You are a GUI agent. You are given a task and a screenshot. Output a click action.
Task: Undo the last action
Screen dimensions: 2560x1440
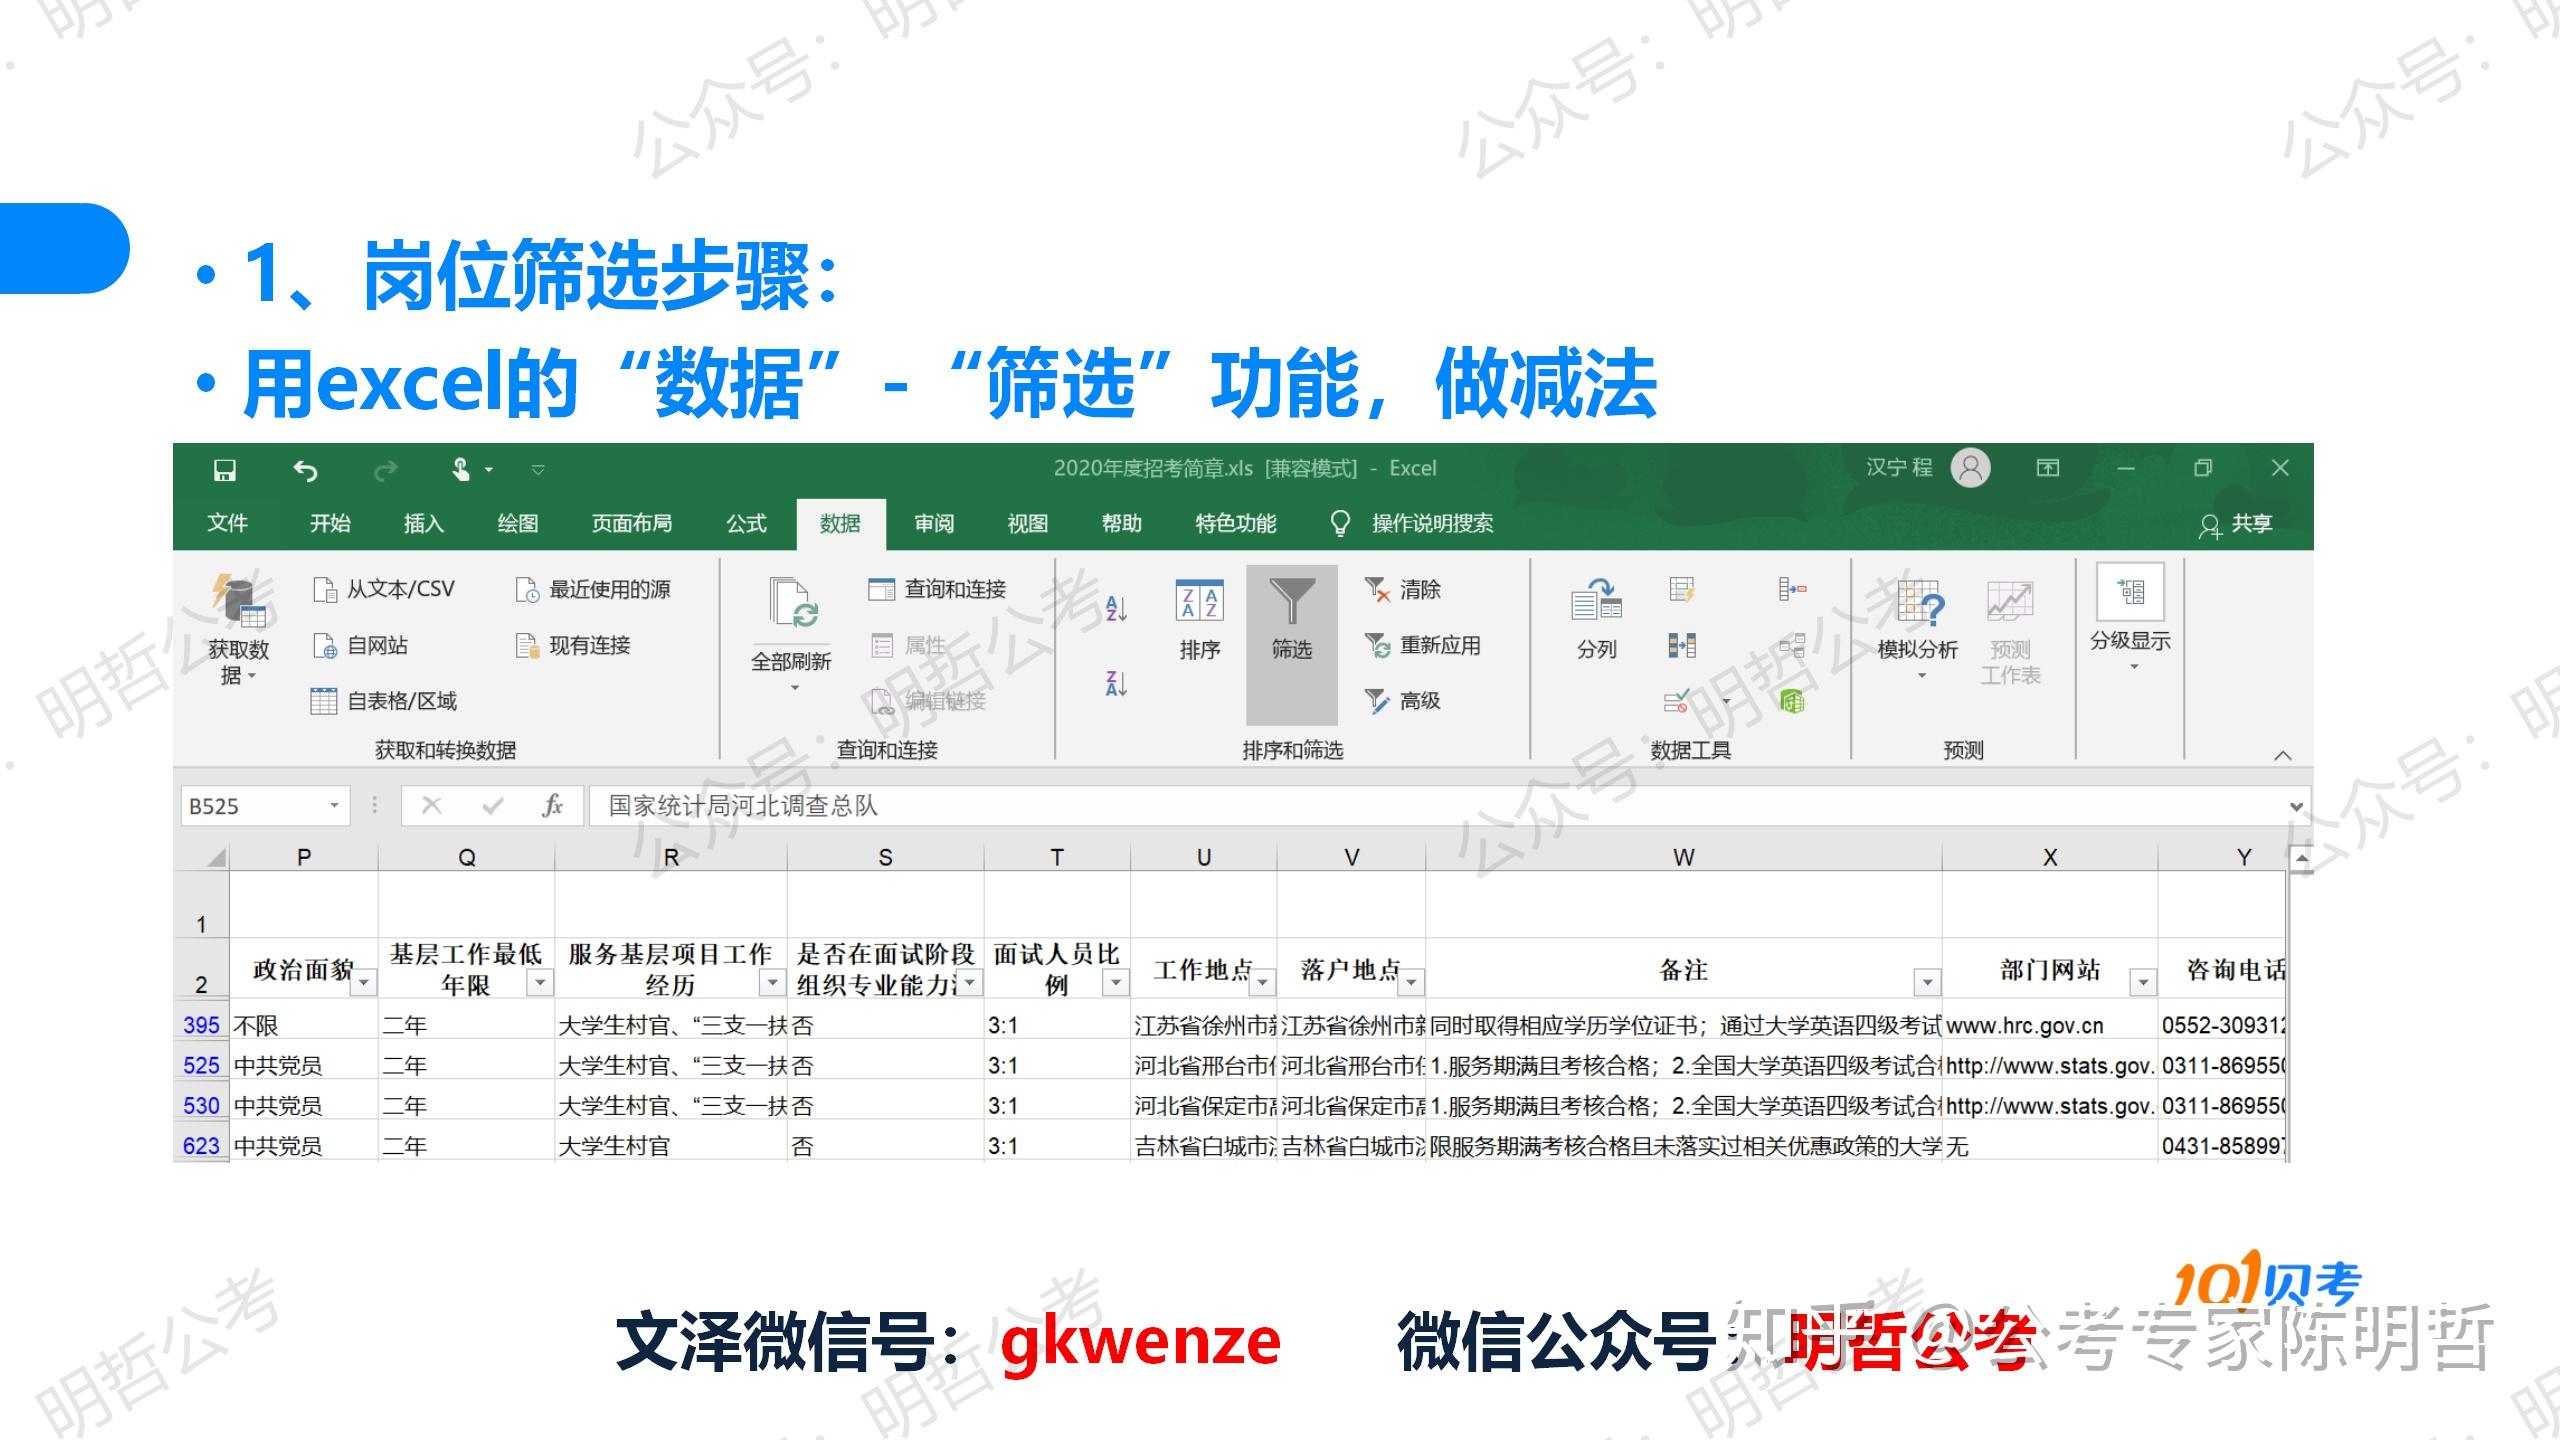point(305,469)
